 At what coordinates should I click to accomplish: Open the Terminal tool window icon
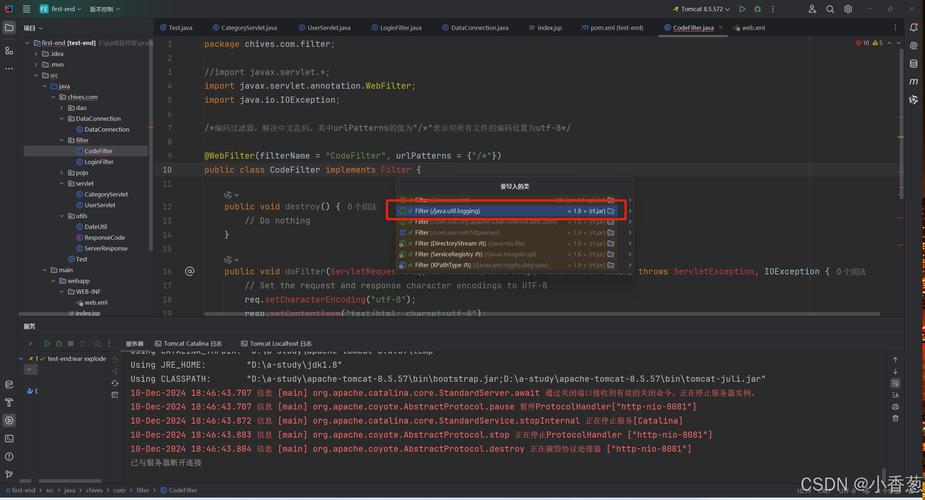coord(9,438)
